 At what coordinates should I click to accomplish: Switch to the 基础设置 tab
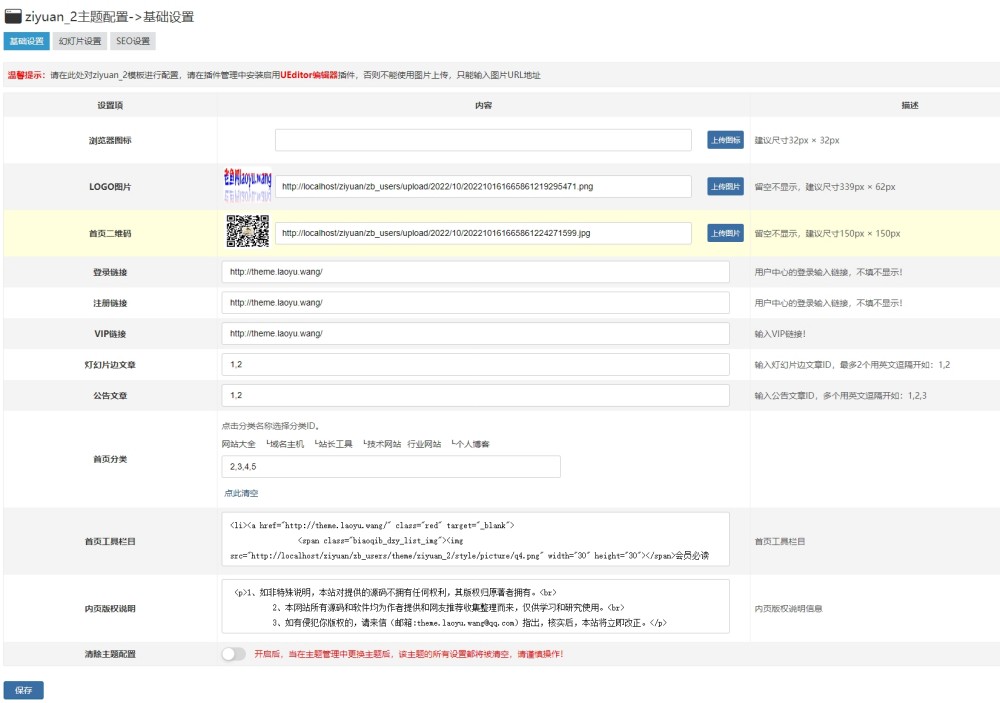click(x=26, y=41)
